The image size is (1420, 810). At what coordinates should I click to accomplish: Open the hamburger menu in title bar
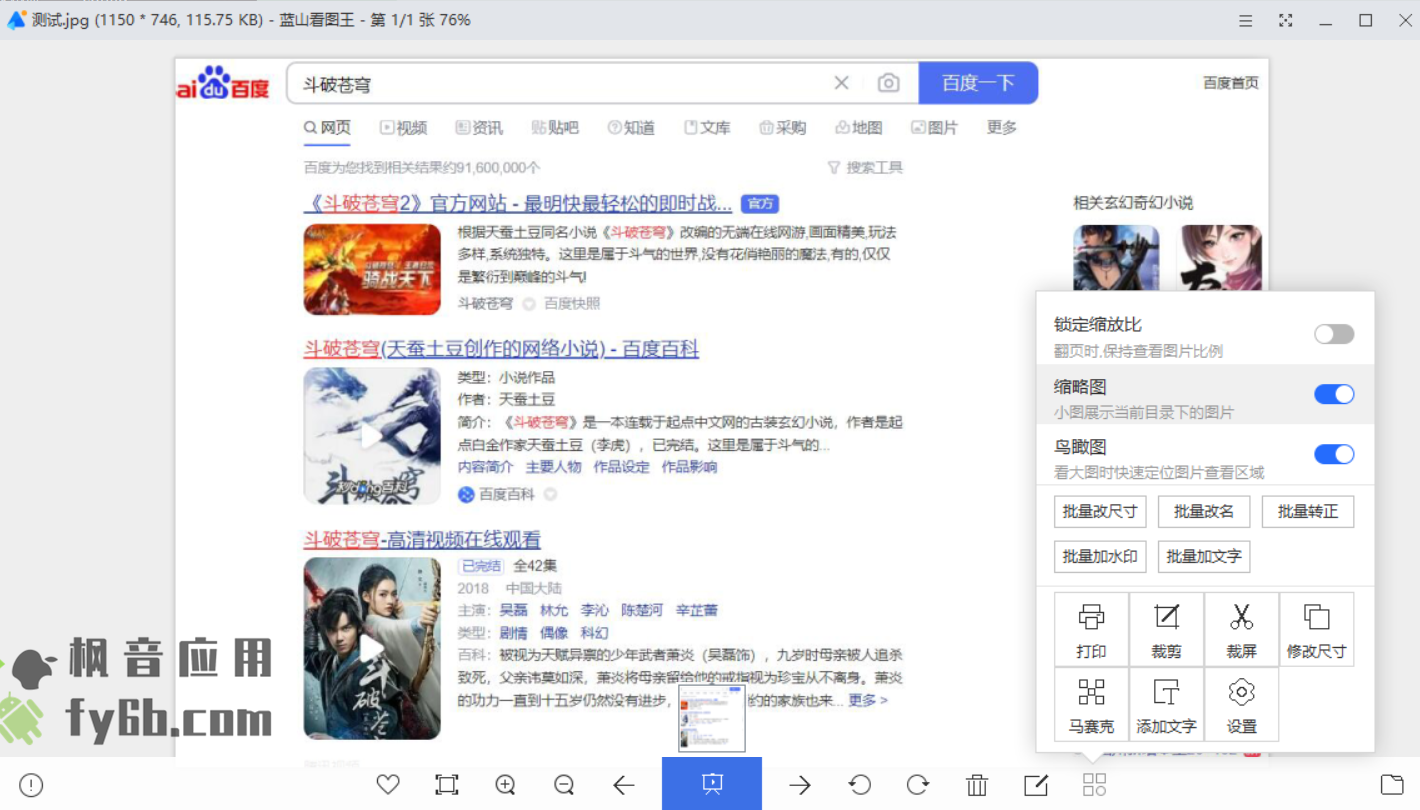tap(1245, 20)
